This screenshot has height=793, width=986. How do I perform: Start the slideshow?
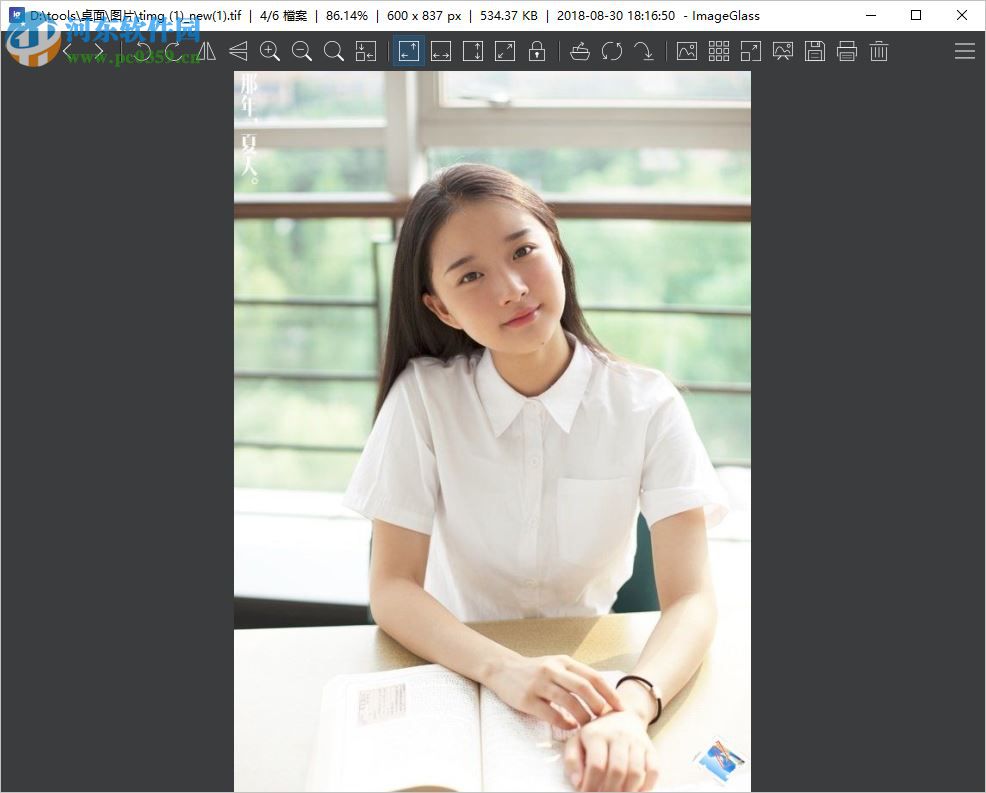pyautogui.click(x=687, y=51)
